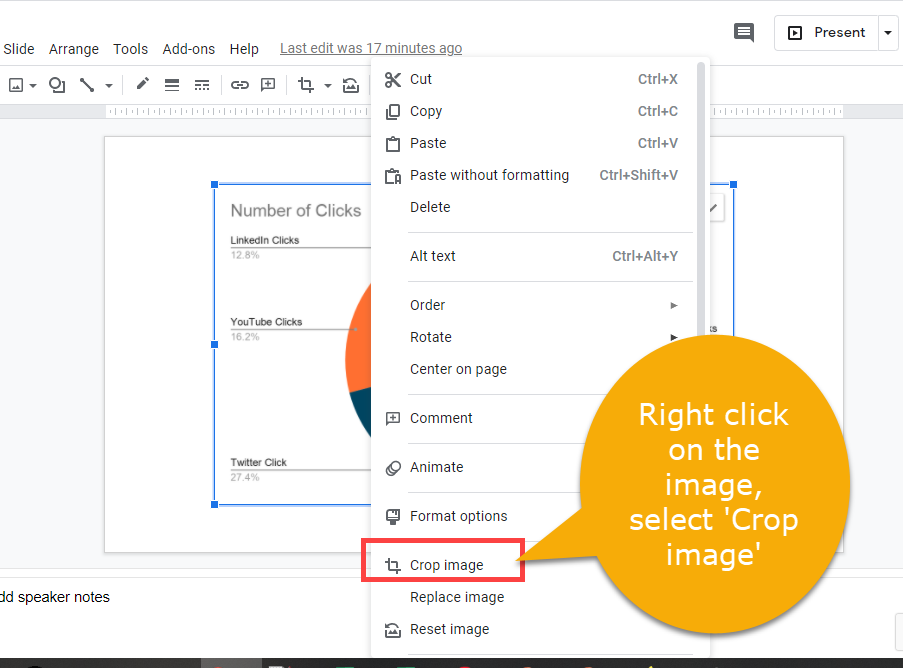The width and height of the screenshot is (903, 668).
Task: Choose Delete in the context menu
Action: tap(533, 207)
